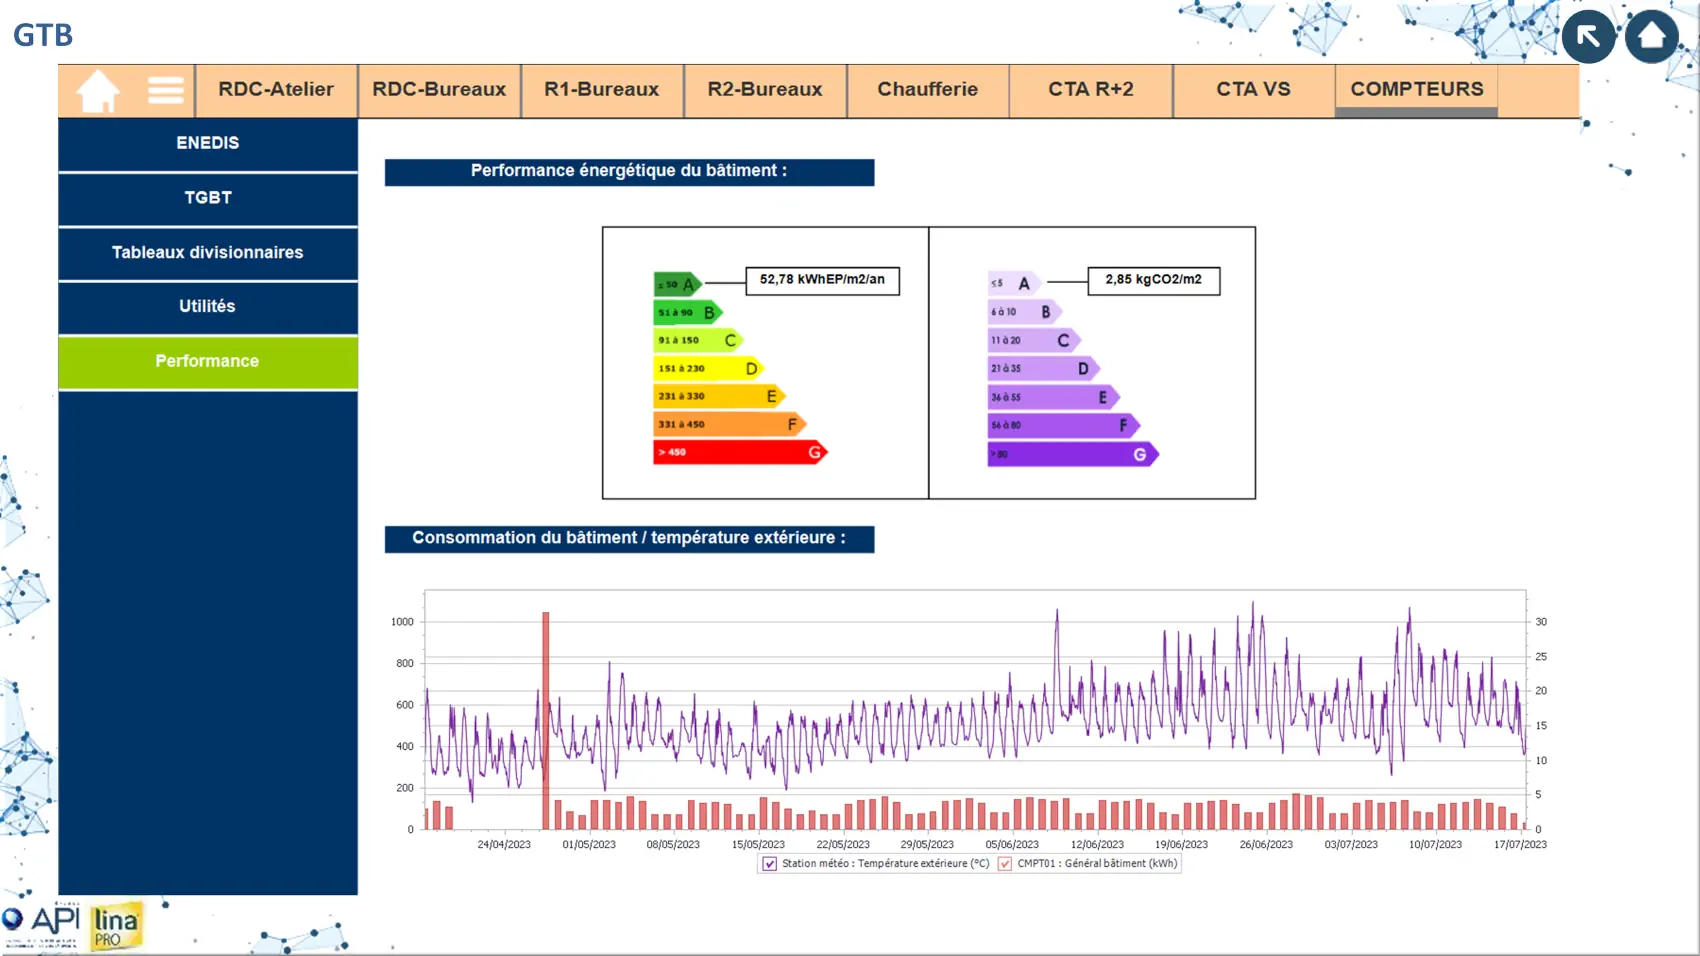Click the red G energy class bar
Viewport: 1700px width, 956px height.
coord(739,453)
